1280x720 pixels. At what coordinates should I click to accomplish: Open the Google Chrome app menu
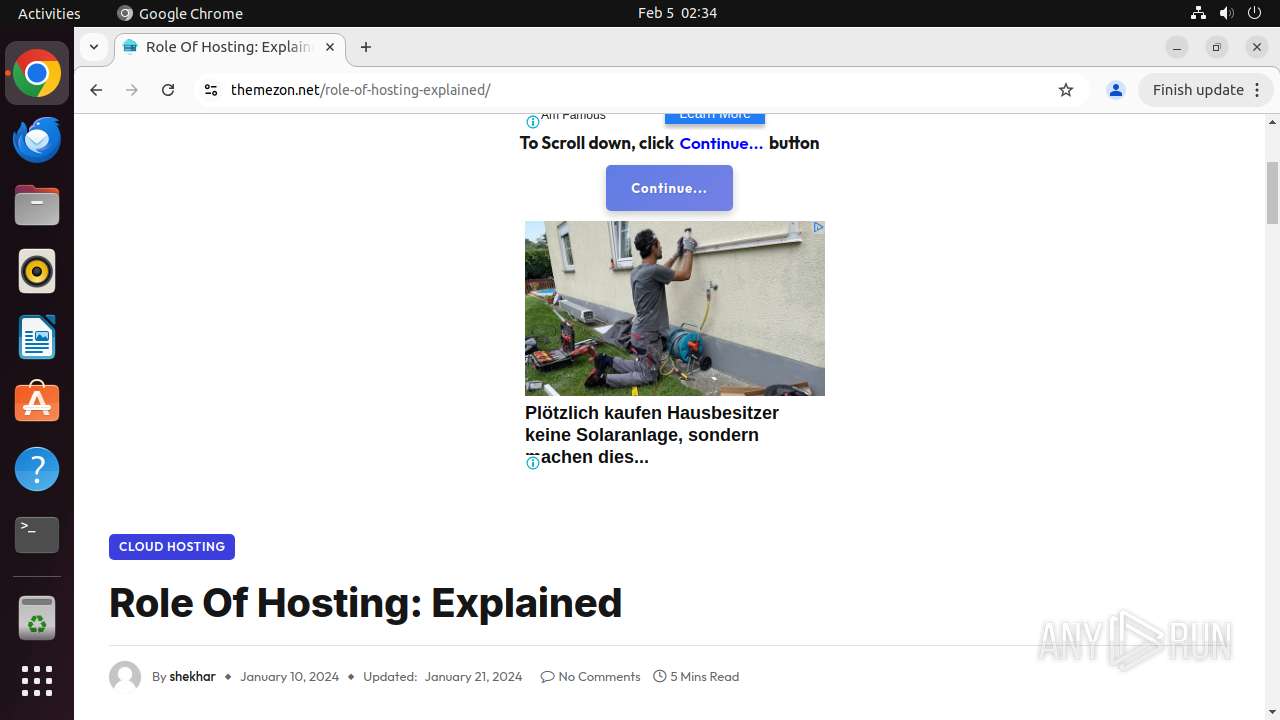pos(180,13)
